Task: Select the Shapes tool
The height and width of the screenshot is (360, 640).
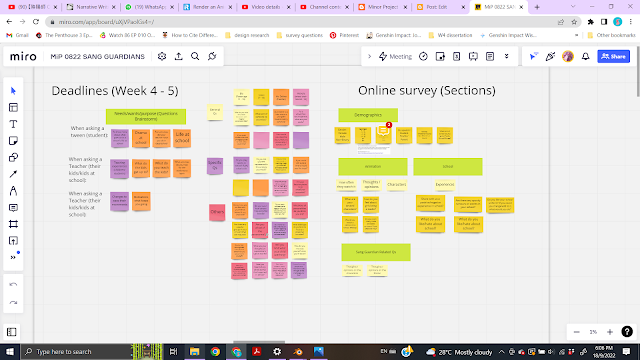Action: (x=13, y=158)
